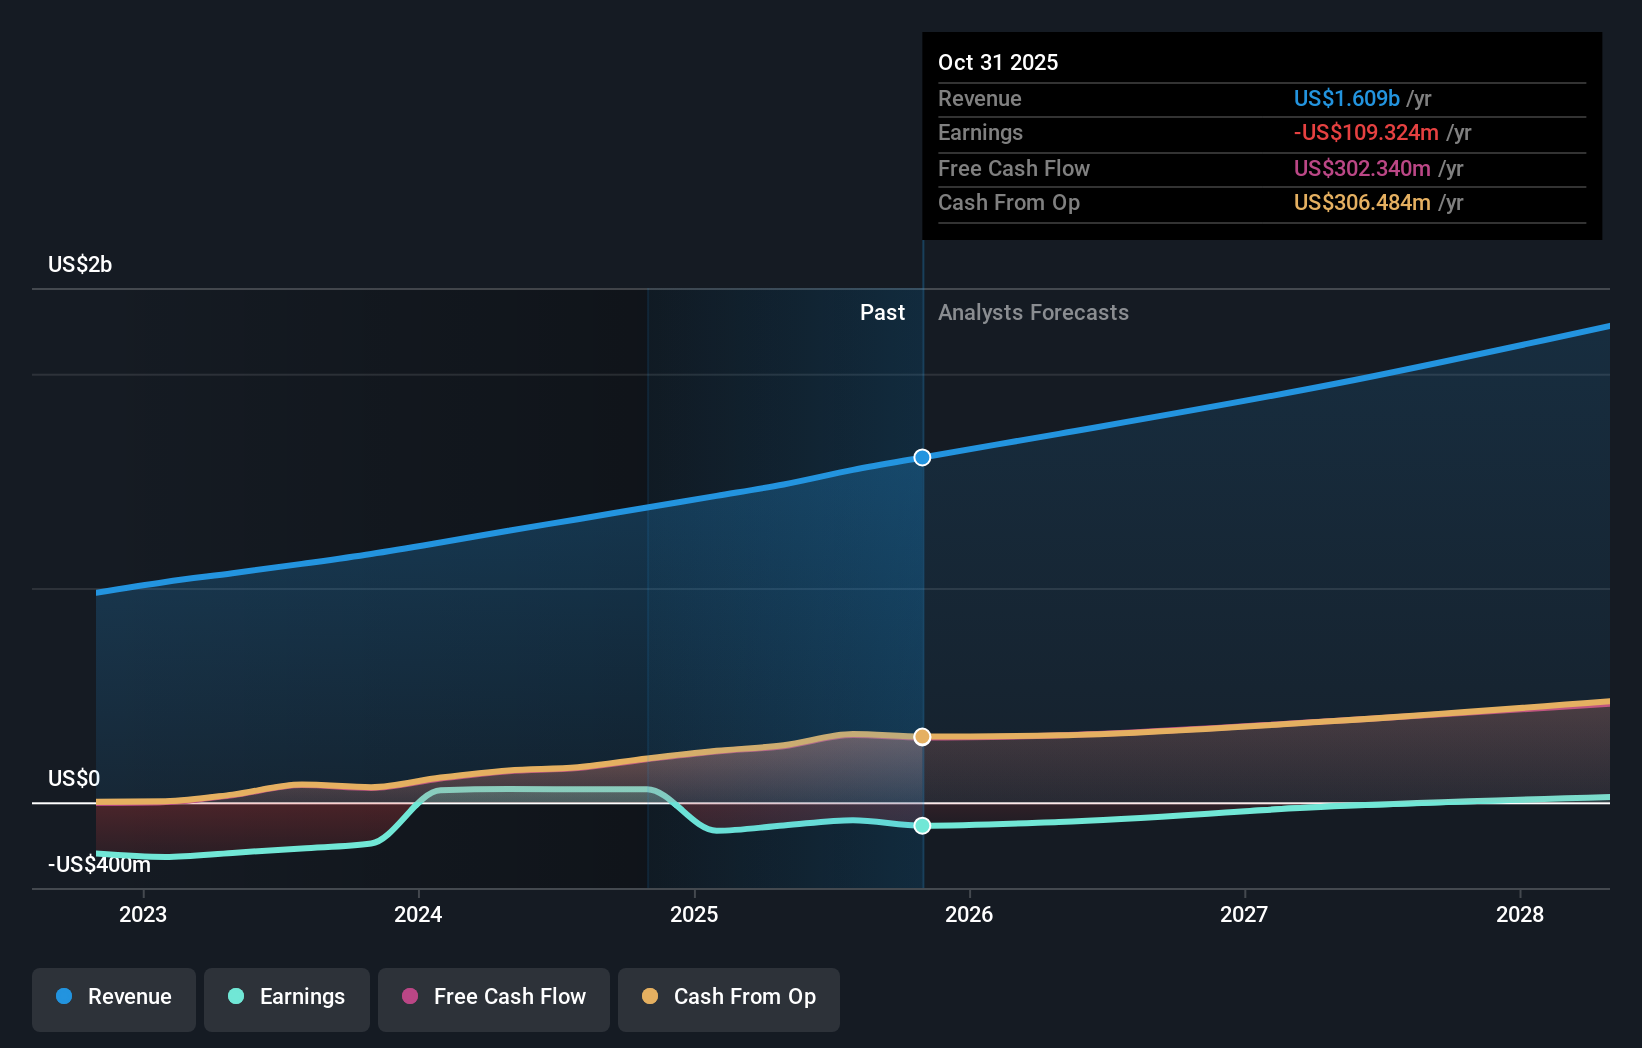The height and width of the screenshot is (1048, 1642).
Task: Click the Cash From Op legend button
Action: click(728, 997)
